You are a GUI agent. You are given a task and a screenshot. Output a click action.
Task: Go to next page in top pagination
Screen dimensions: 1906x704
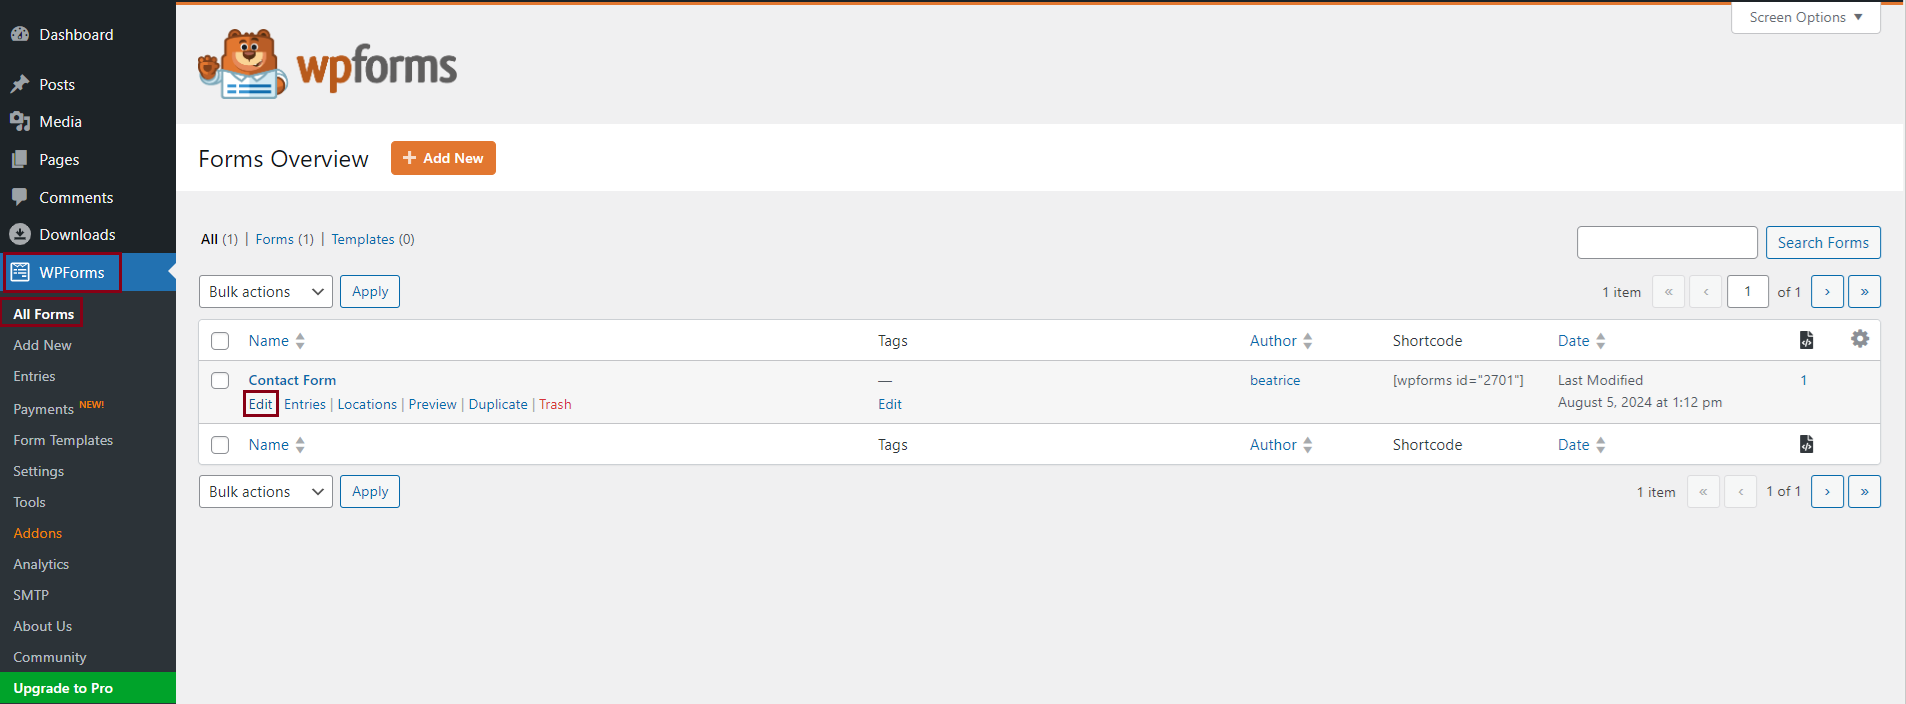[1827, 292]
